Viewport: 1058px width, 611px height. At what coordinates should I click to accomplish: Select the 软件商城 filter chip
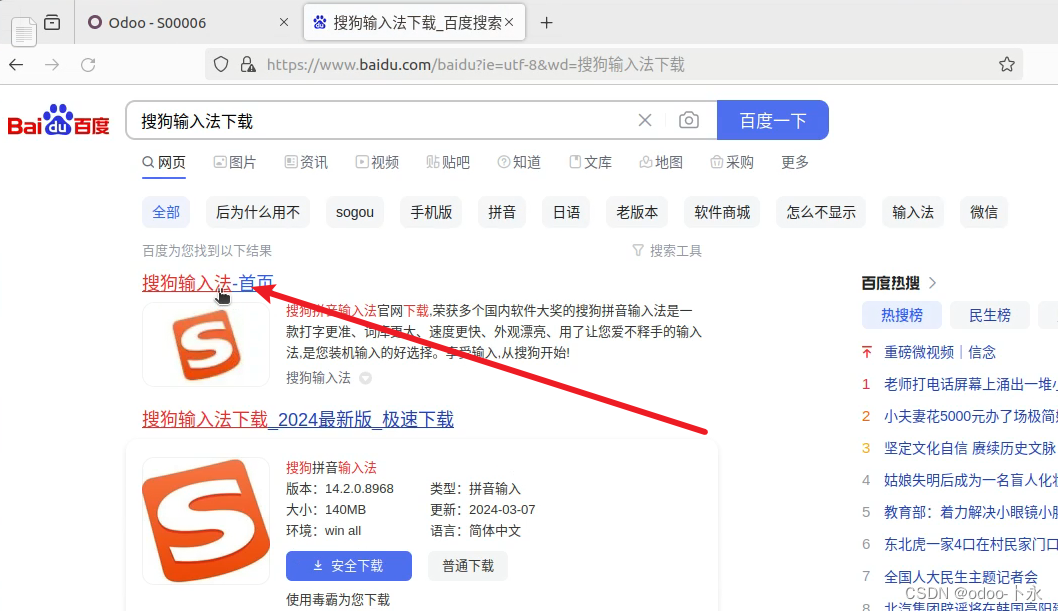[722, 212]
